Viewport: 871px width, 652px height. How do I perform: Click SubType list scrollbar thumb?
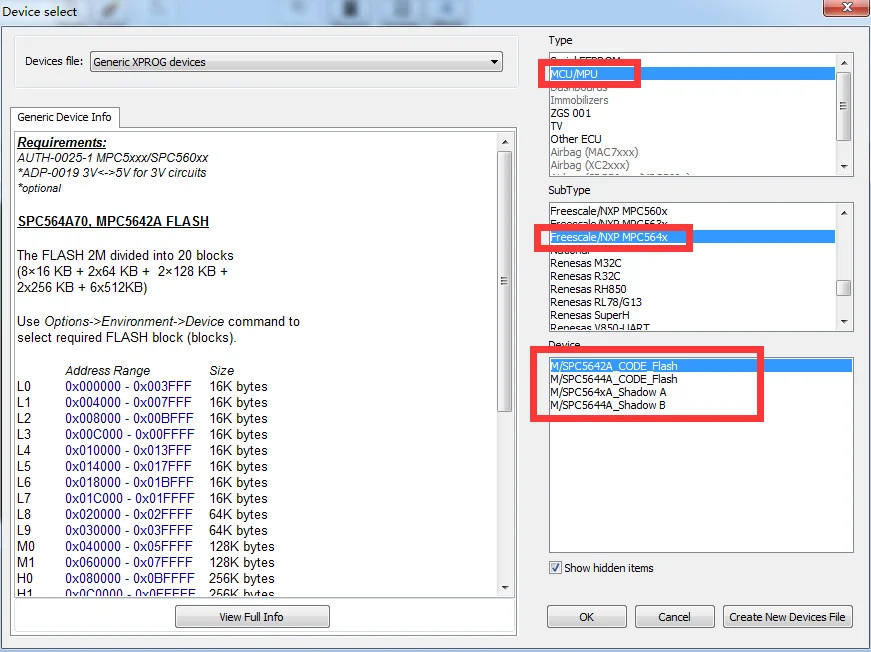844,288
